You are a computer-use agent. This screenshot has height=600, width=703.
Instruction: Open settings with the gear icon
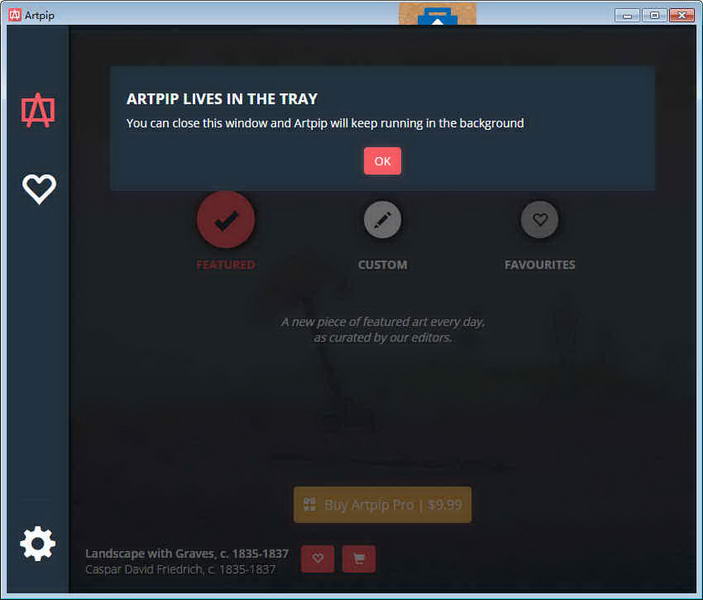pos(38,543)
